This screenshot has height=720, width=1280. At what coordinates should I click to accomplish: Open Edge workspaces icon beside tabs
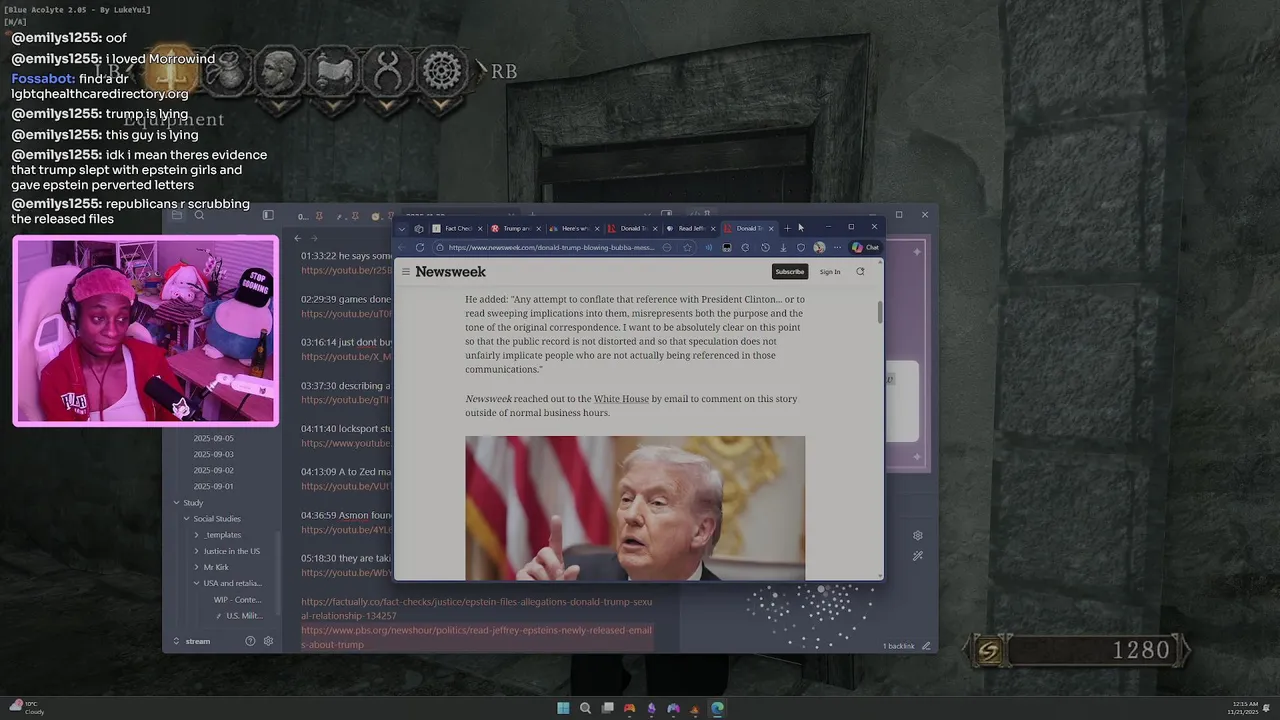pos(419,228)
